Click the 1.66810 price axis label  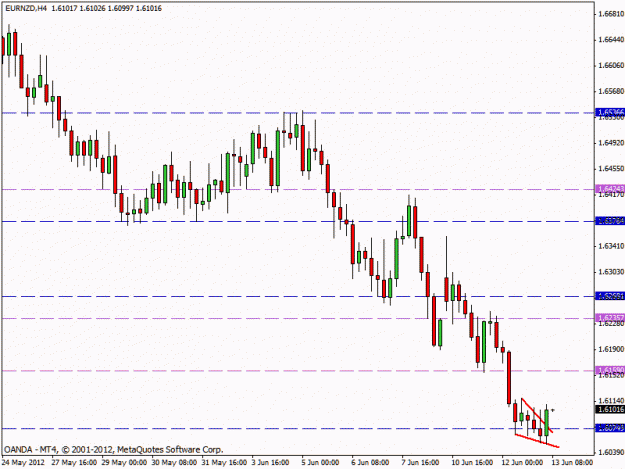point(611,14)
